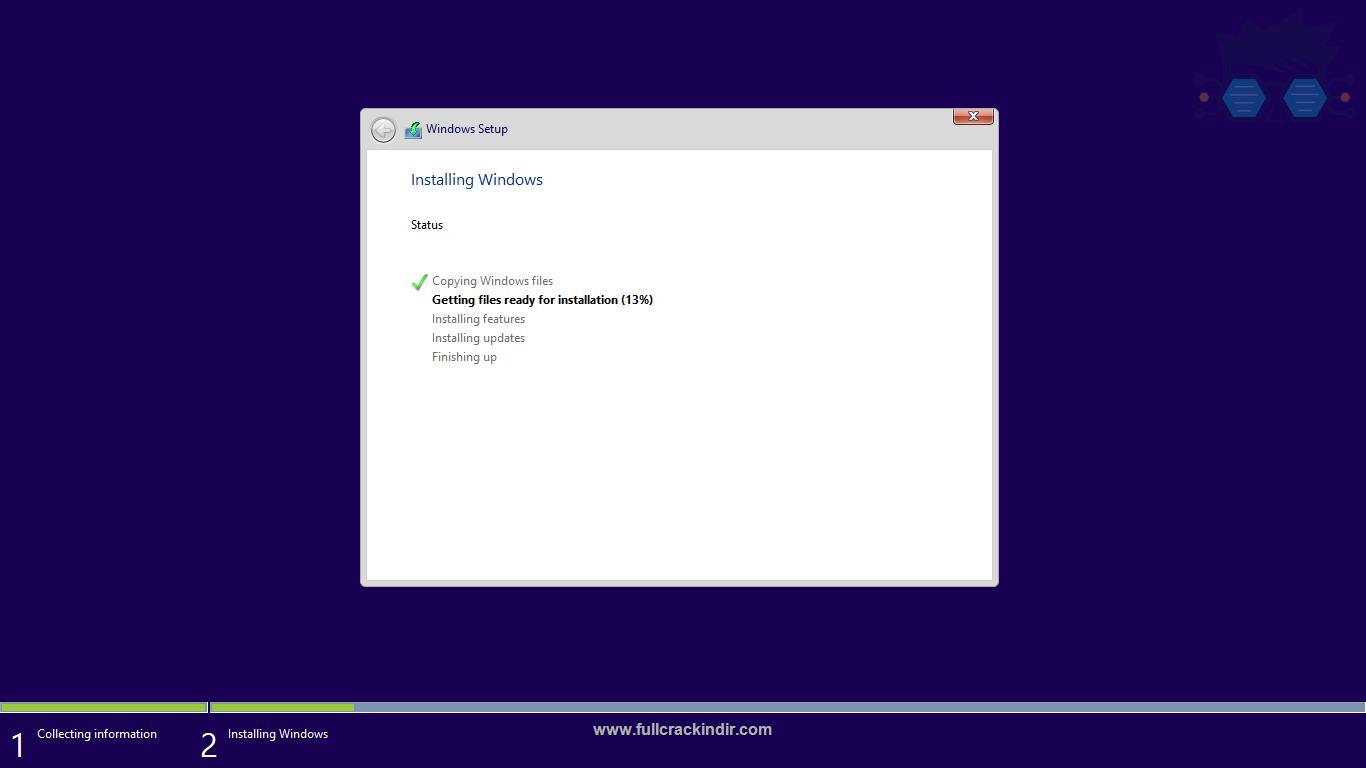Click step 1 'Collecting information' label
This screenshot has height=768, width=1366.
(97, 734)
